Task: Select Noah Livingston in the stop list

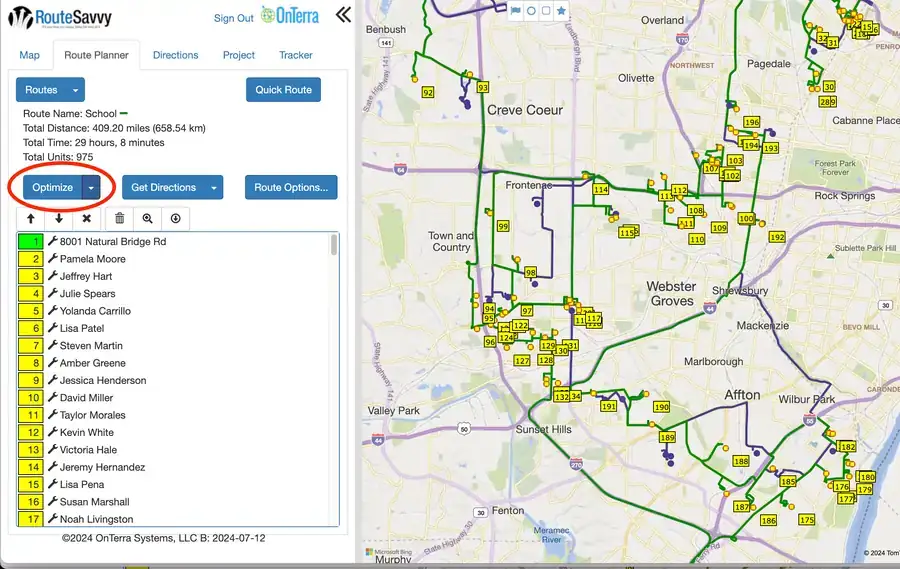Action: (96, 519)
